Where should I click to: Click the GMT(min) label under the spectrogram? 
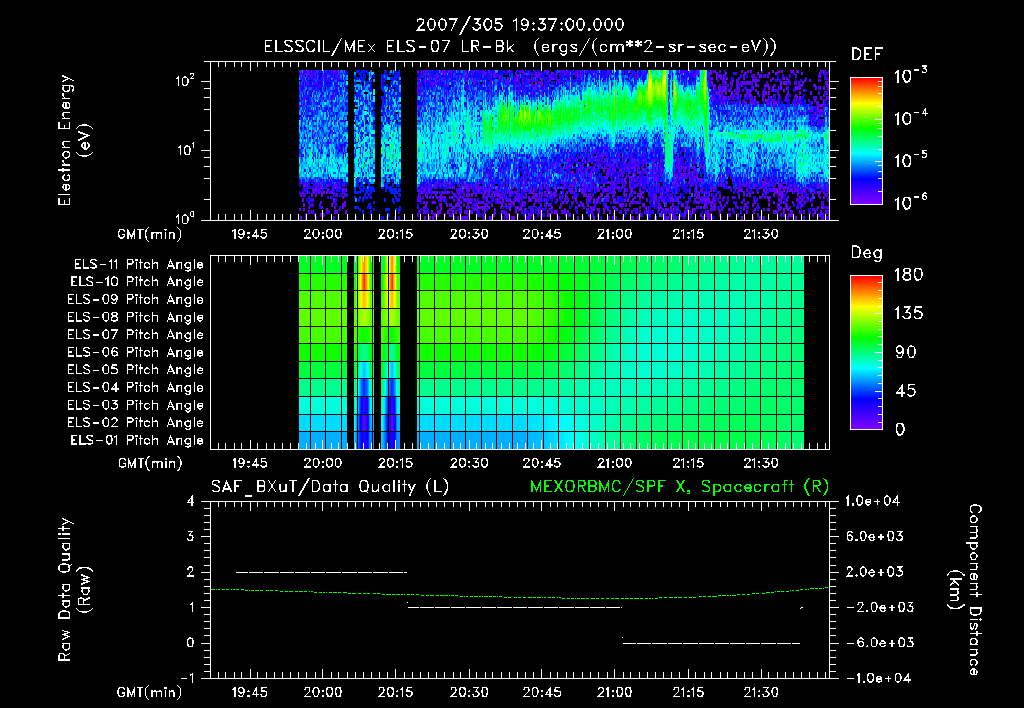(x=150, y=234)
